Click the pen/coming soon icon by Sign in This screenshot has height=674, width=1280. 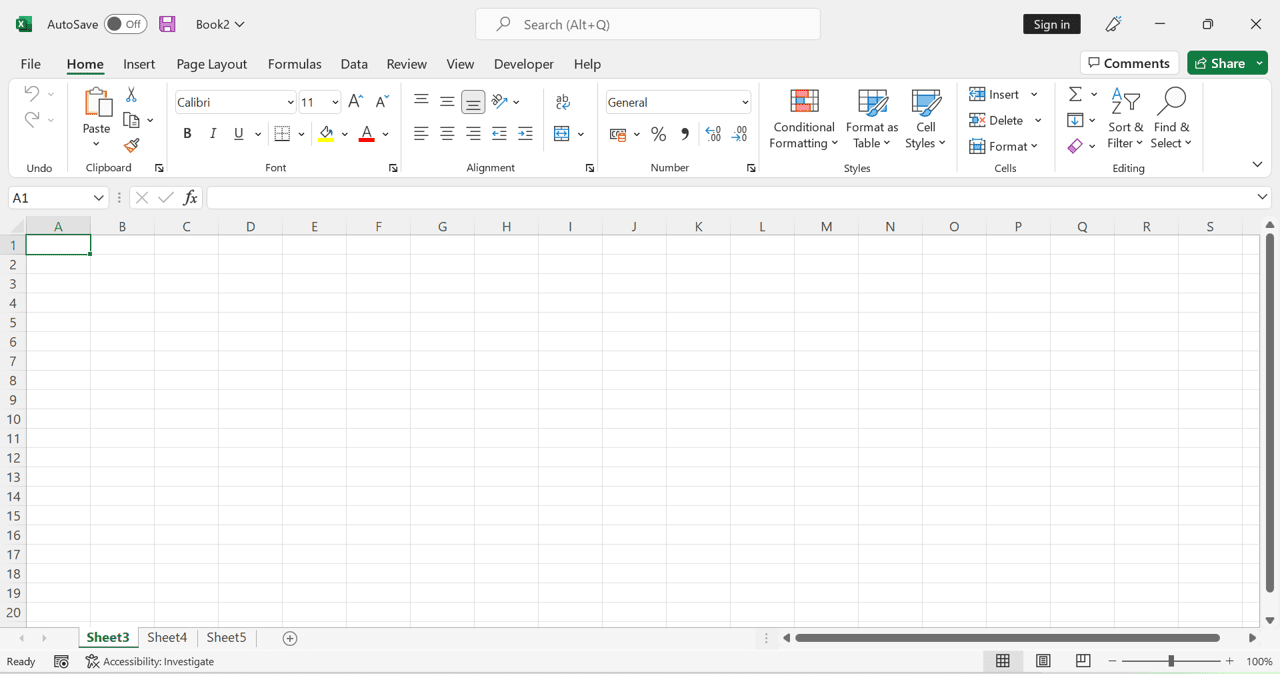(x=1113, y=24)
